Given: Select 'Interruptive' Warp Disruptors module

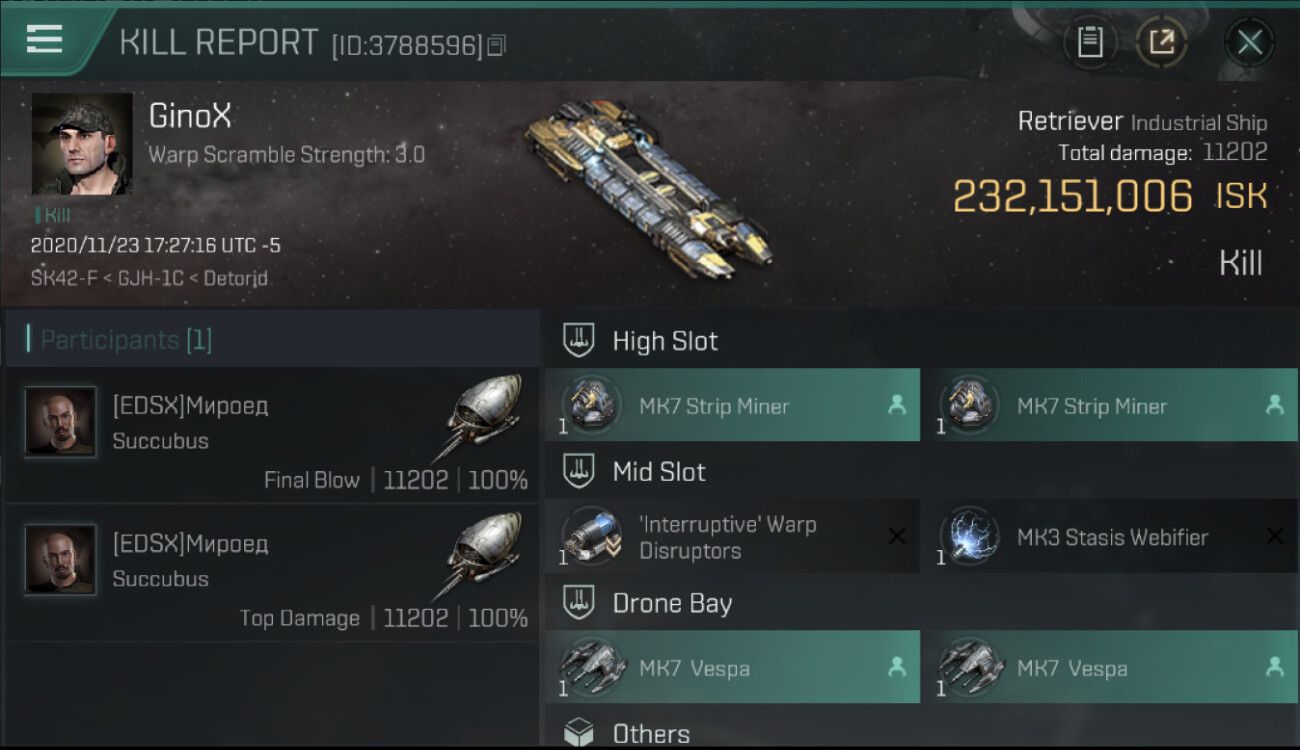Looking at the screenshot, I should [x=732, y=537].
